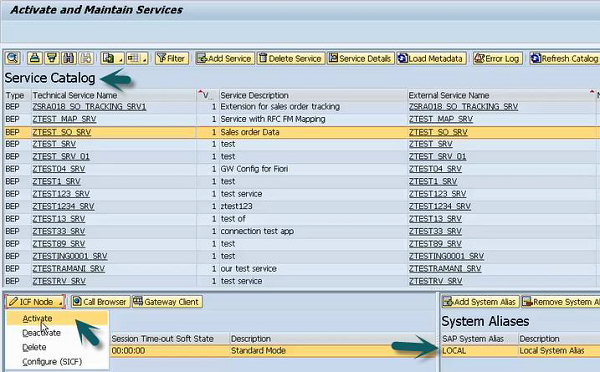Open the Choose Layout dropdown icon
This screenshot has width=600, height=372.
pos(137,58)
